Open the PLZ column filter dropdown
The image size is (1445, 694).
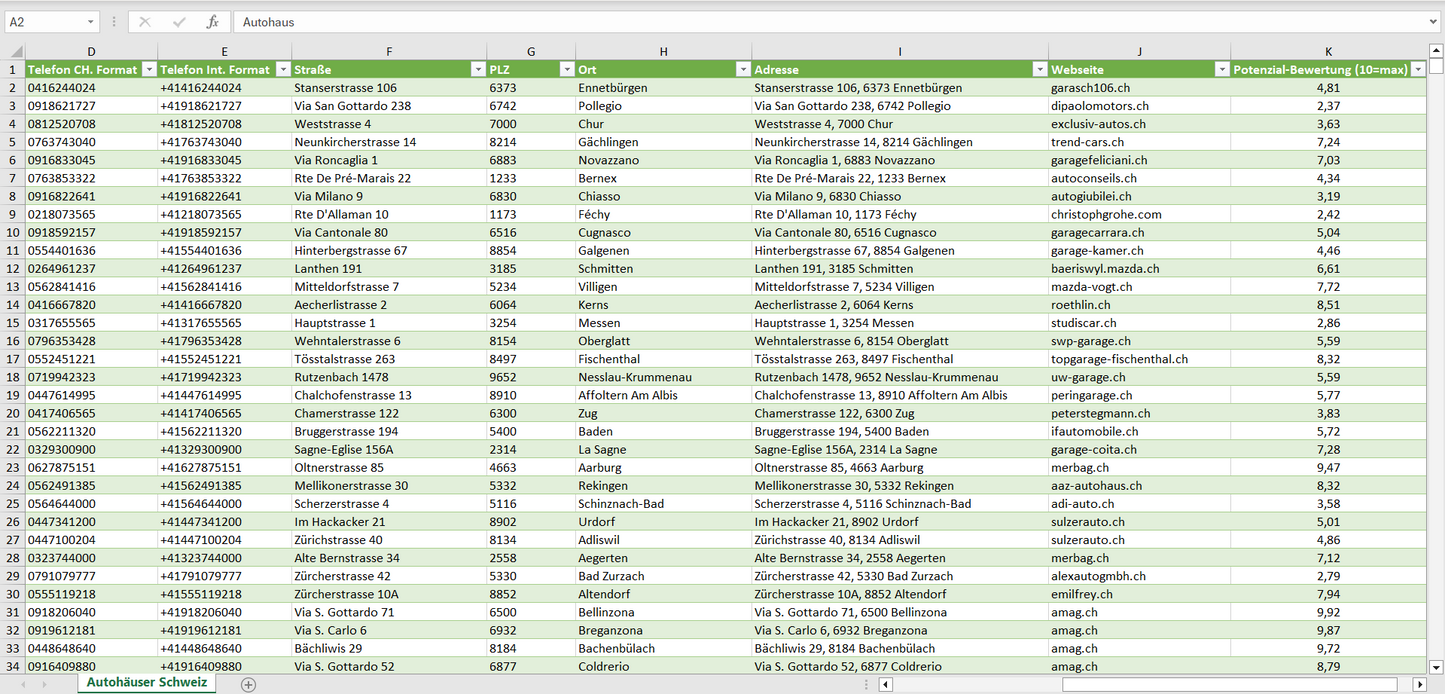pyautogui.click(x=565, y=70)
